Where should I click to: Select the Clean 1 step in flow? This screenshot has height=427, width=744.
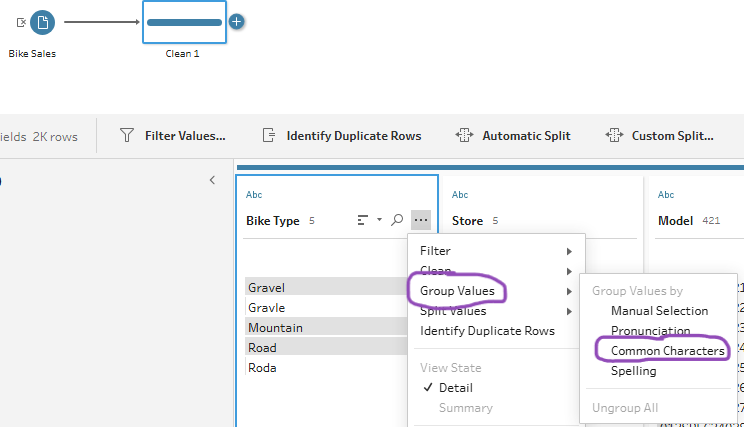pyautogui.click(x=184, y=22)
